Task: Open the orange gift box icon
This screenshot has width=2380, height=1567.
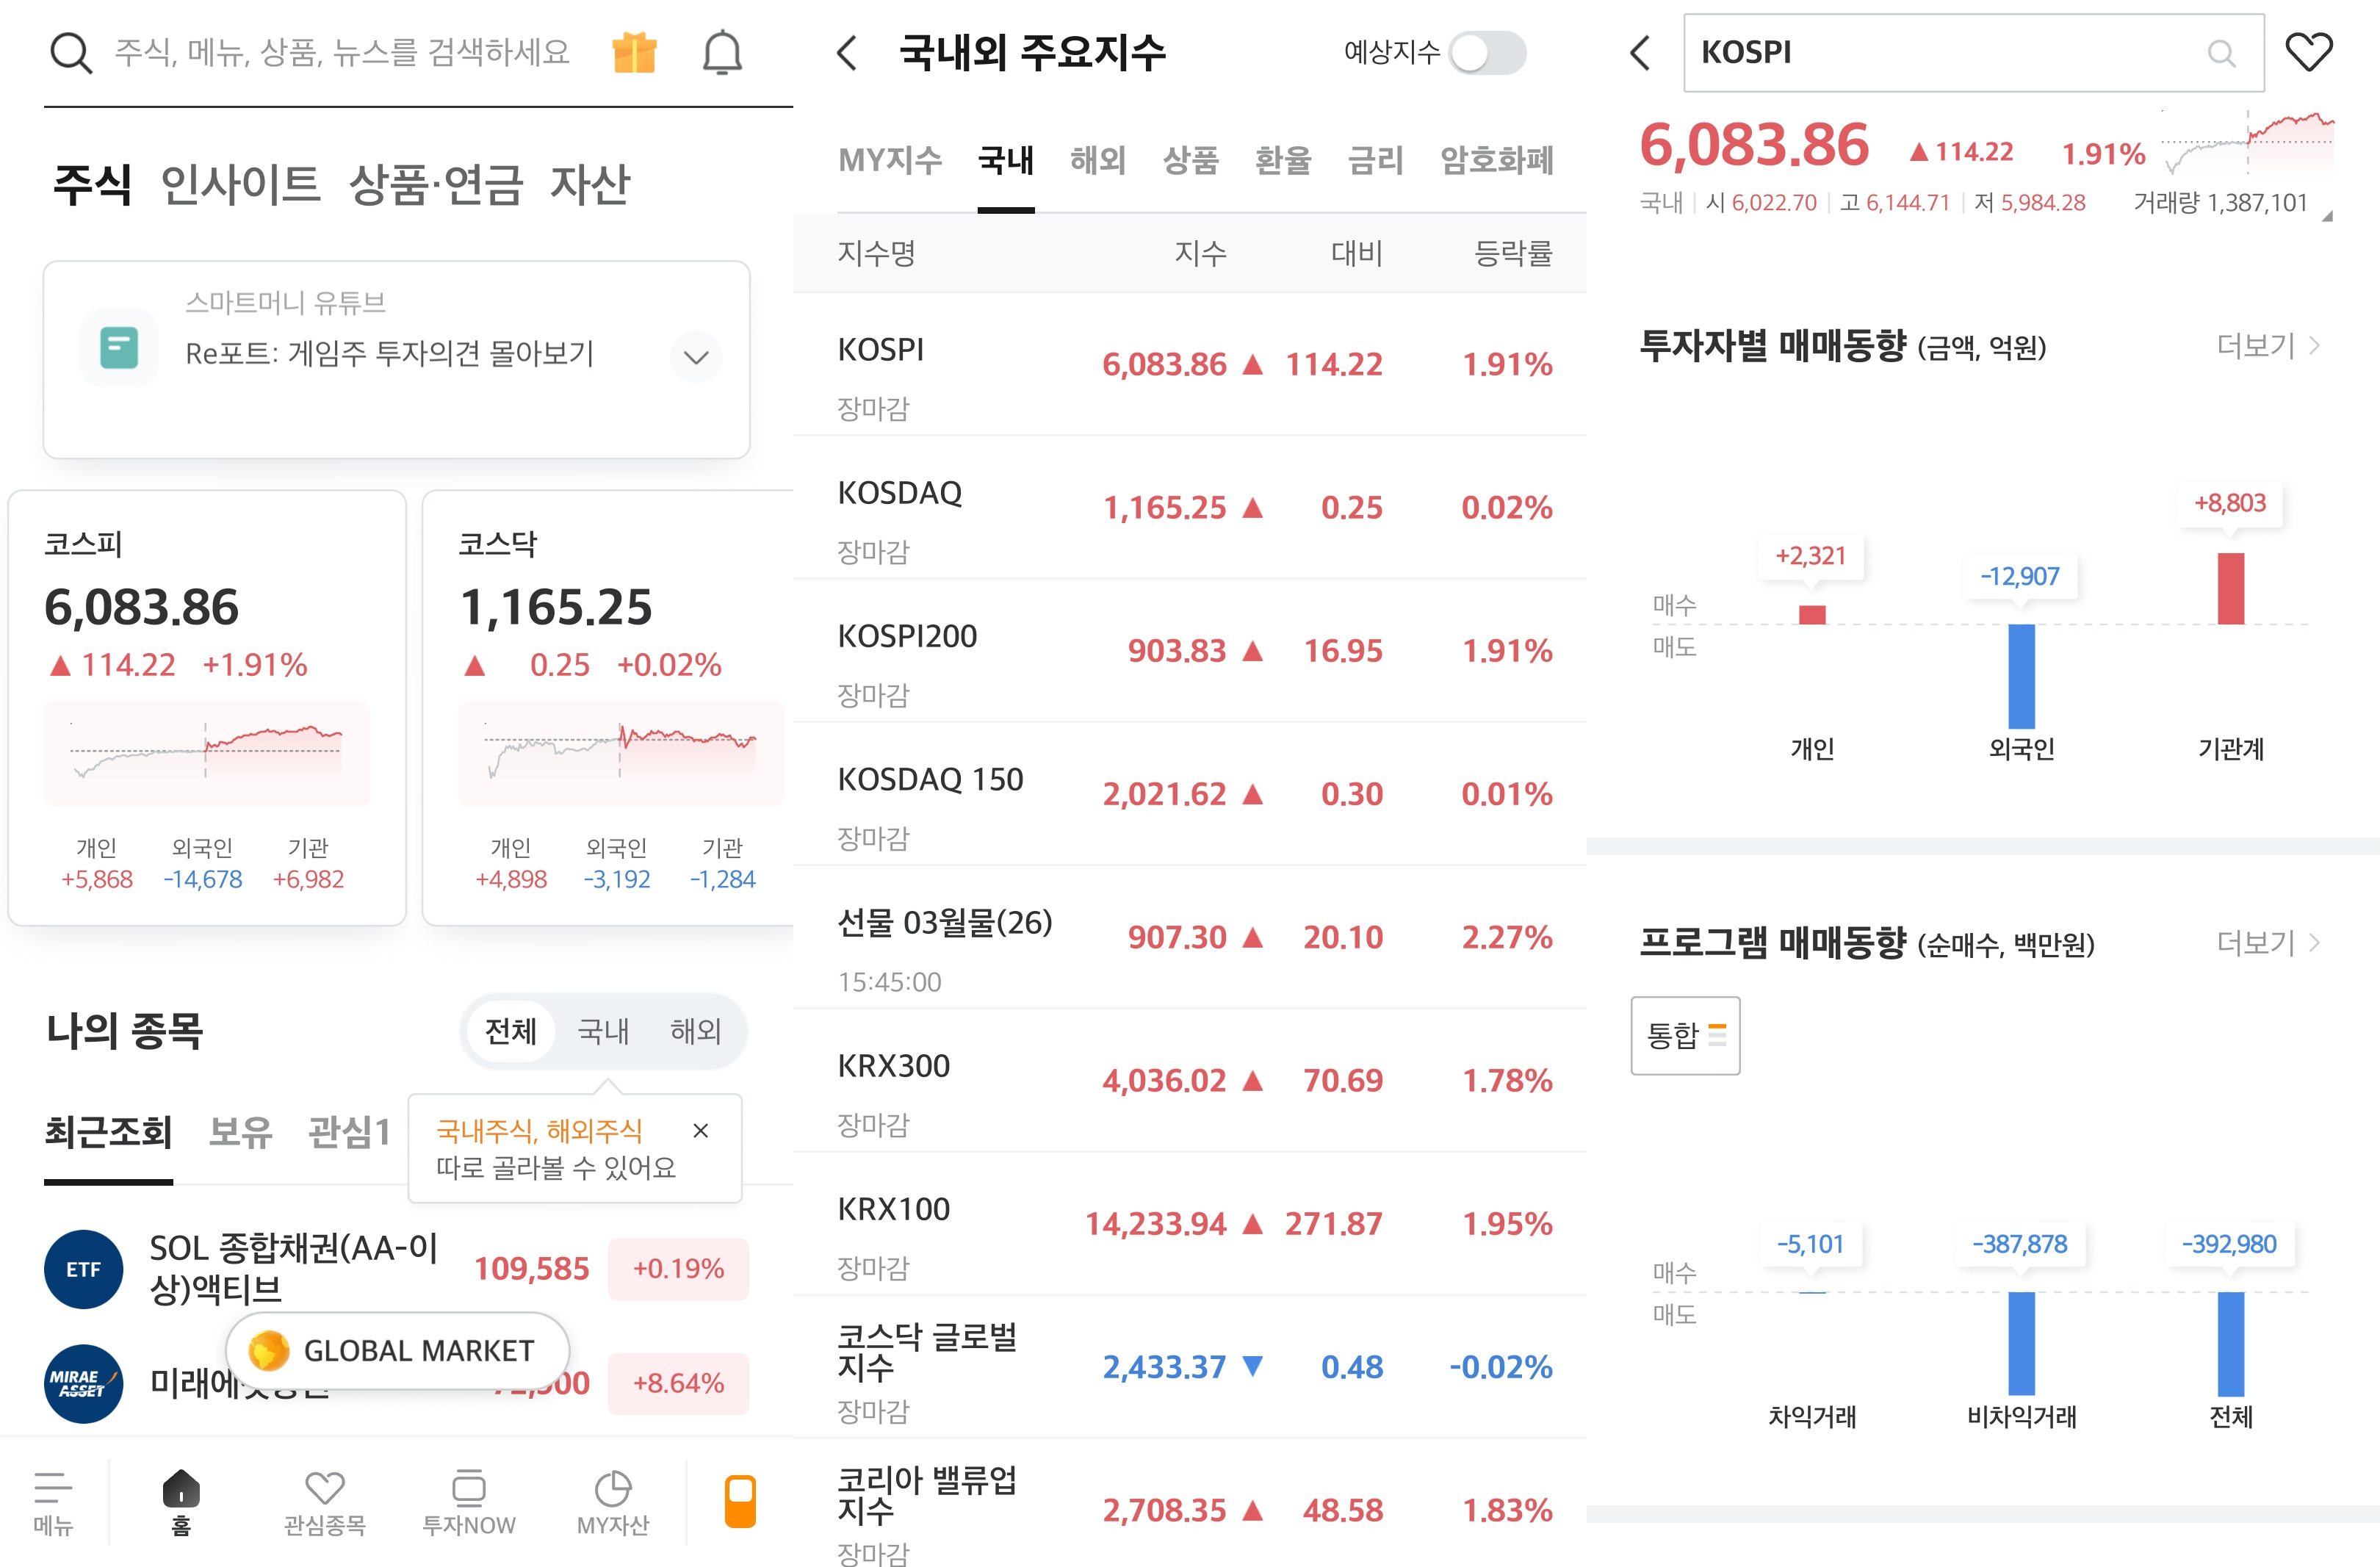Action: [634, 52]
